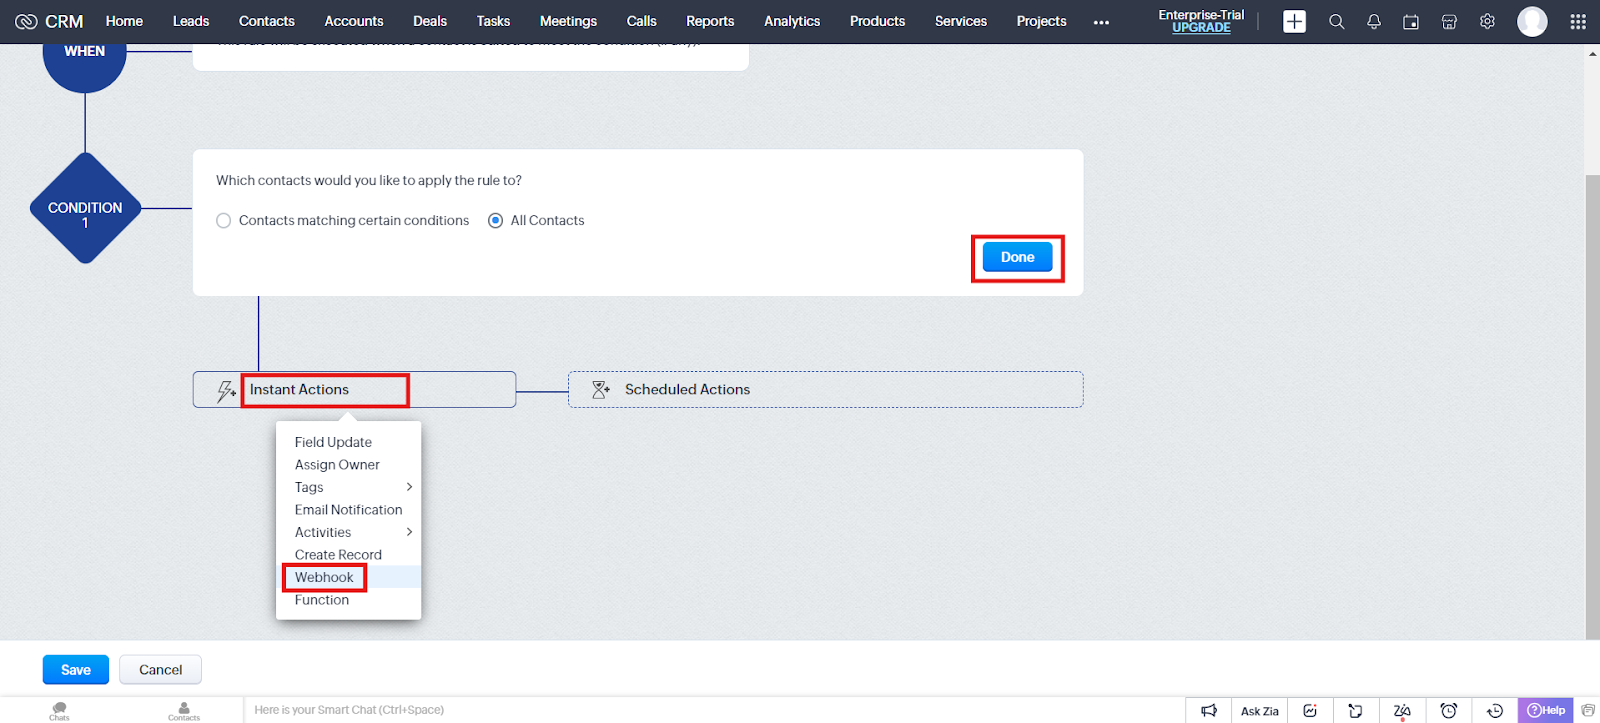Open the Reports module
Screen dimensions: 1600x723
tap(710, 21)
